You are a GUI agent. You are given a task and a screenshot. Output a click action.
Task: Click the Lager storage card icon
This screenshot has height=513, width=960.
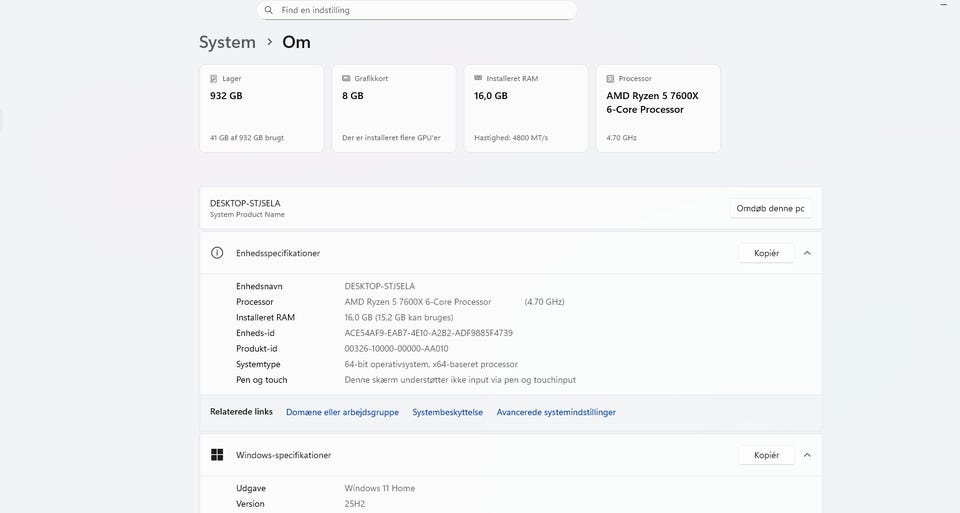(x=213, y=78)
